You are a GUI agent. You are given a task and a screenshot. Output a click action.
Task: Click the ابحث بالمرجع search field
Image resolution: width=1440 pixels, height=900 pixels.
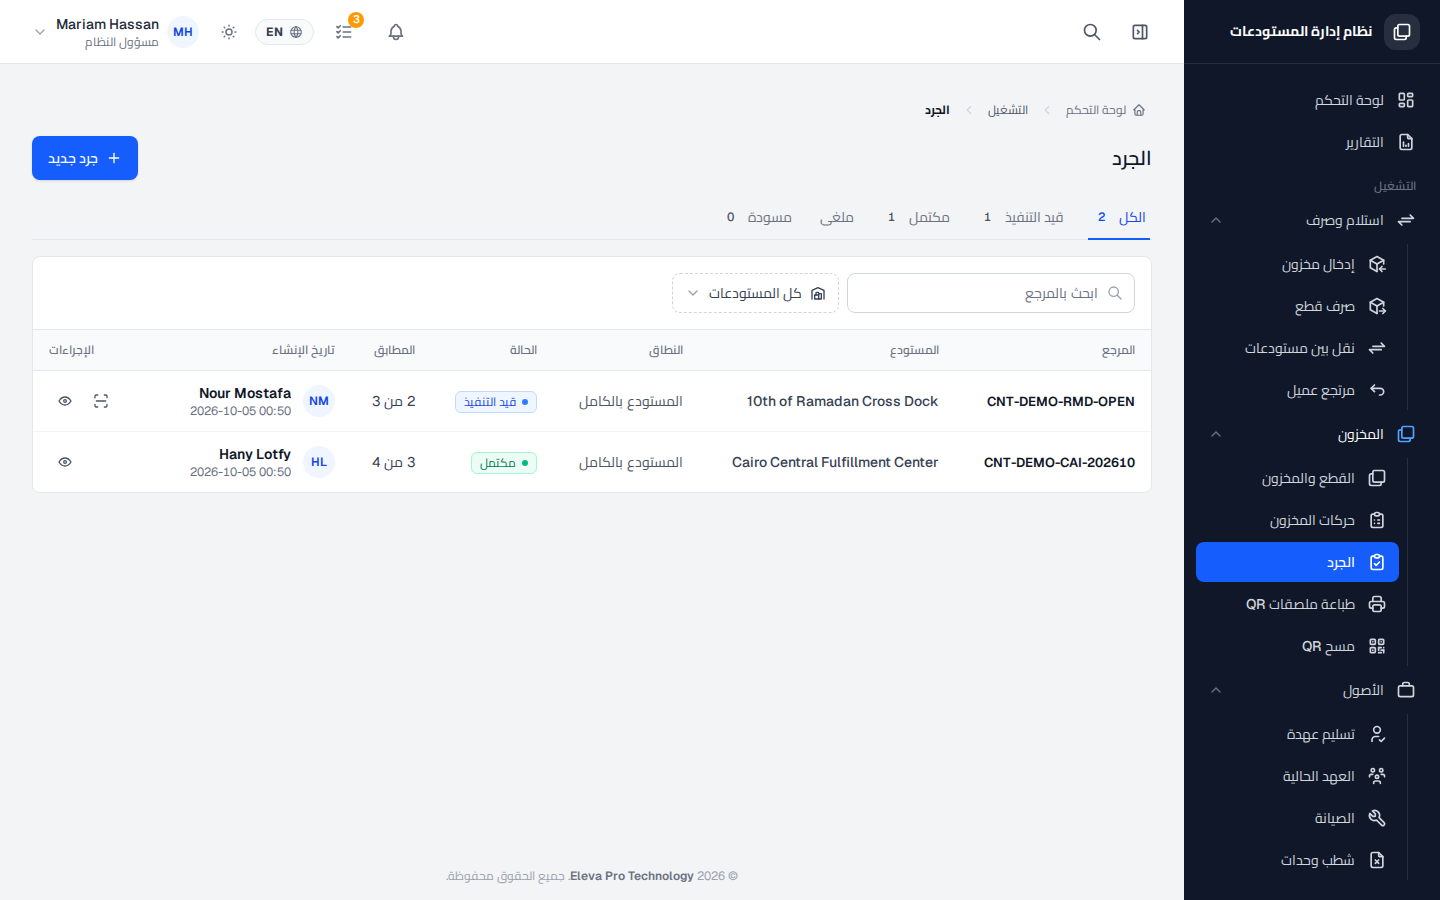pyautogui.click(x=991, y=293)
